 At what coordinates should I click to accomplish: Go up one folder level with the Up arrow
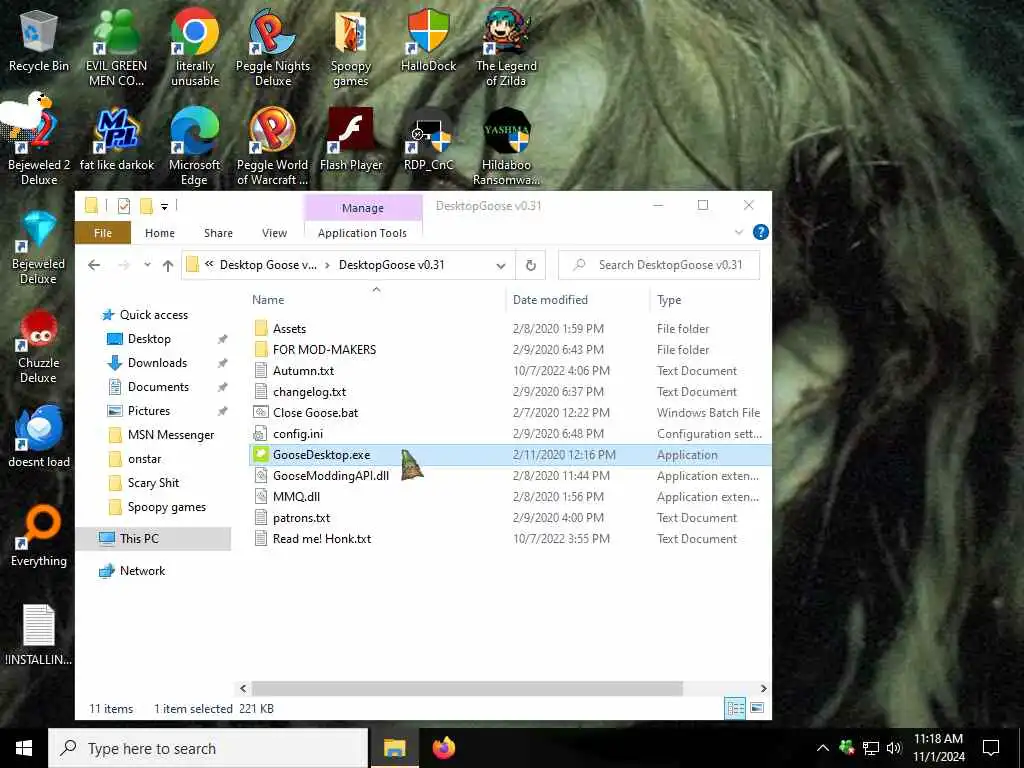168,265
